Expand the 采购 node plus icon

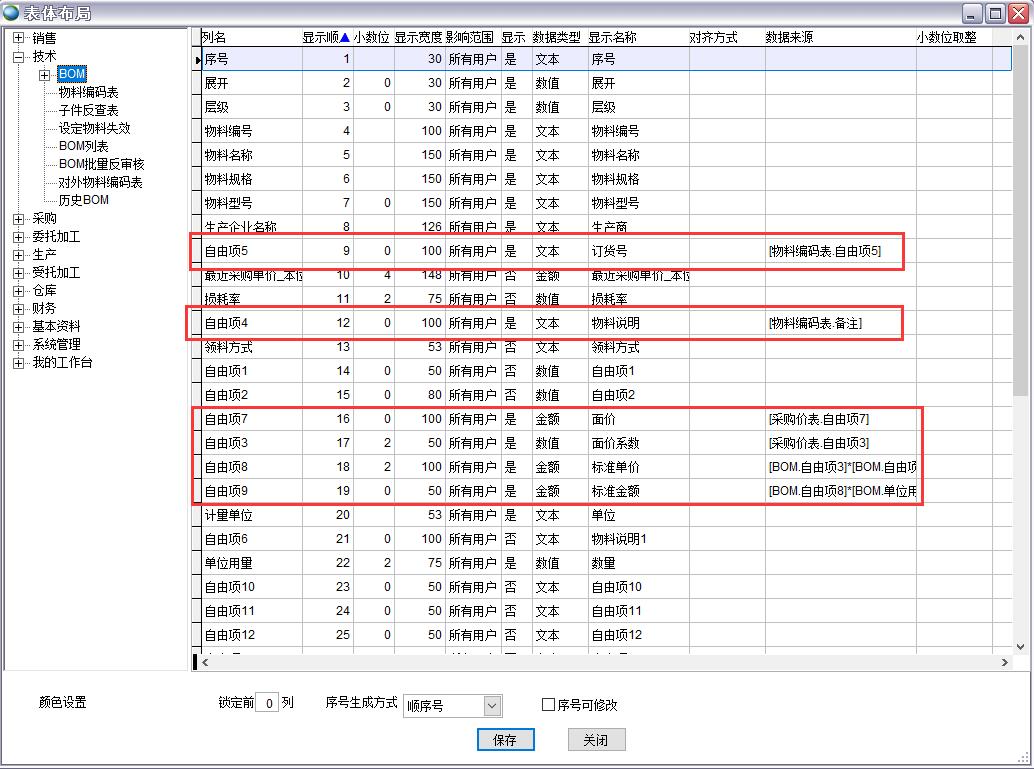(x=18, y=219)
